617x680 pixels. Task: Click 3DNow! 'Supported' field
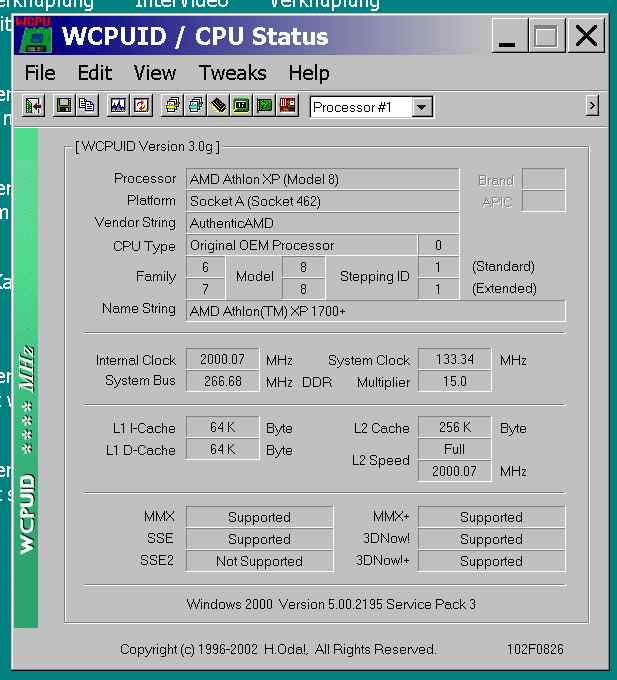[x=491, y=539]
